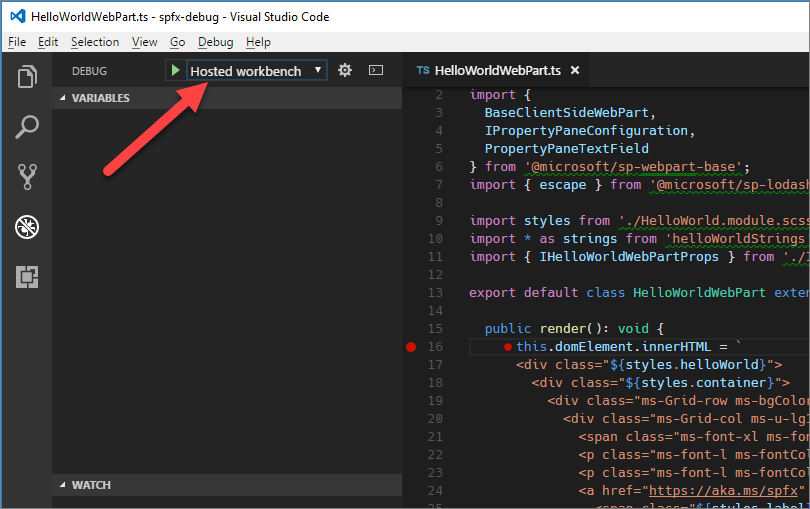Click './HelloWorld.module.scss' path on line 9
810x509 pixels.
coord(714,221)
